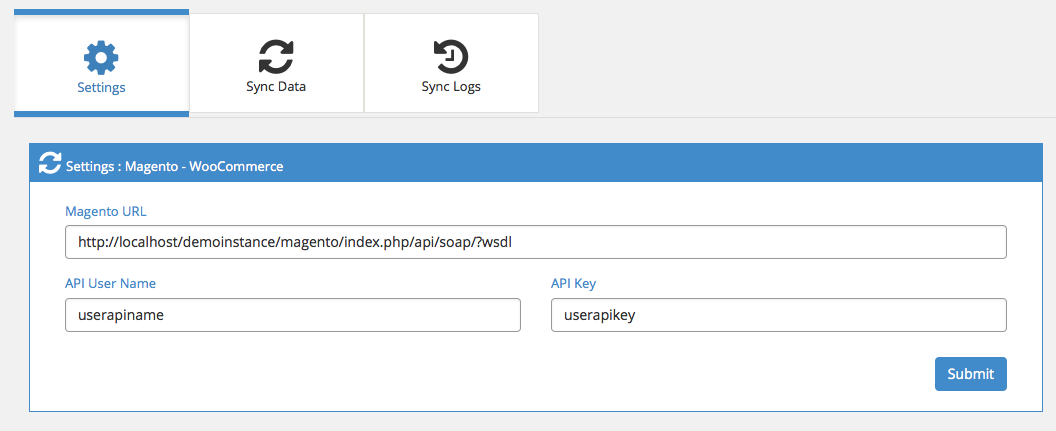
Task: Switch to the Sync Data tab
Action: click(x=276, y=63)
